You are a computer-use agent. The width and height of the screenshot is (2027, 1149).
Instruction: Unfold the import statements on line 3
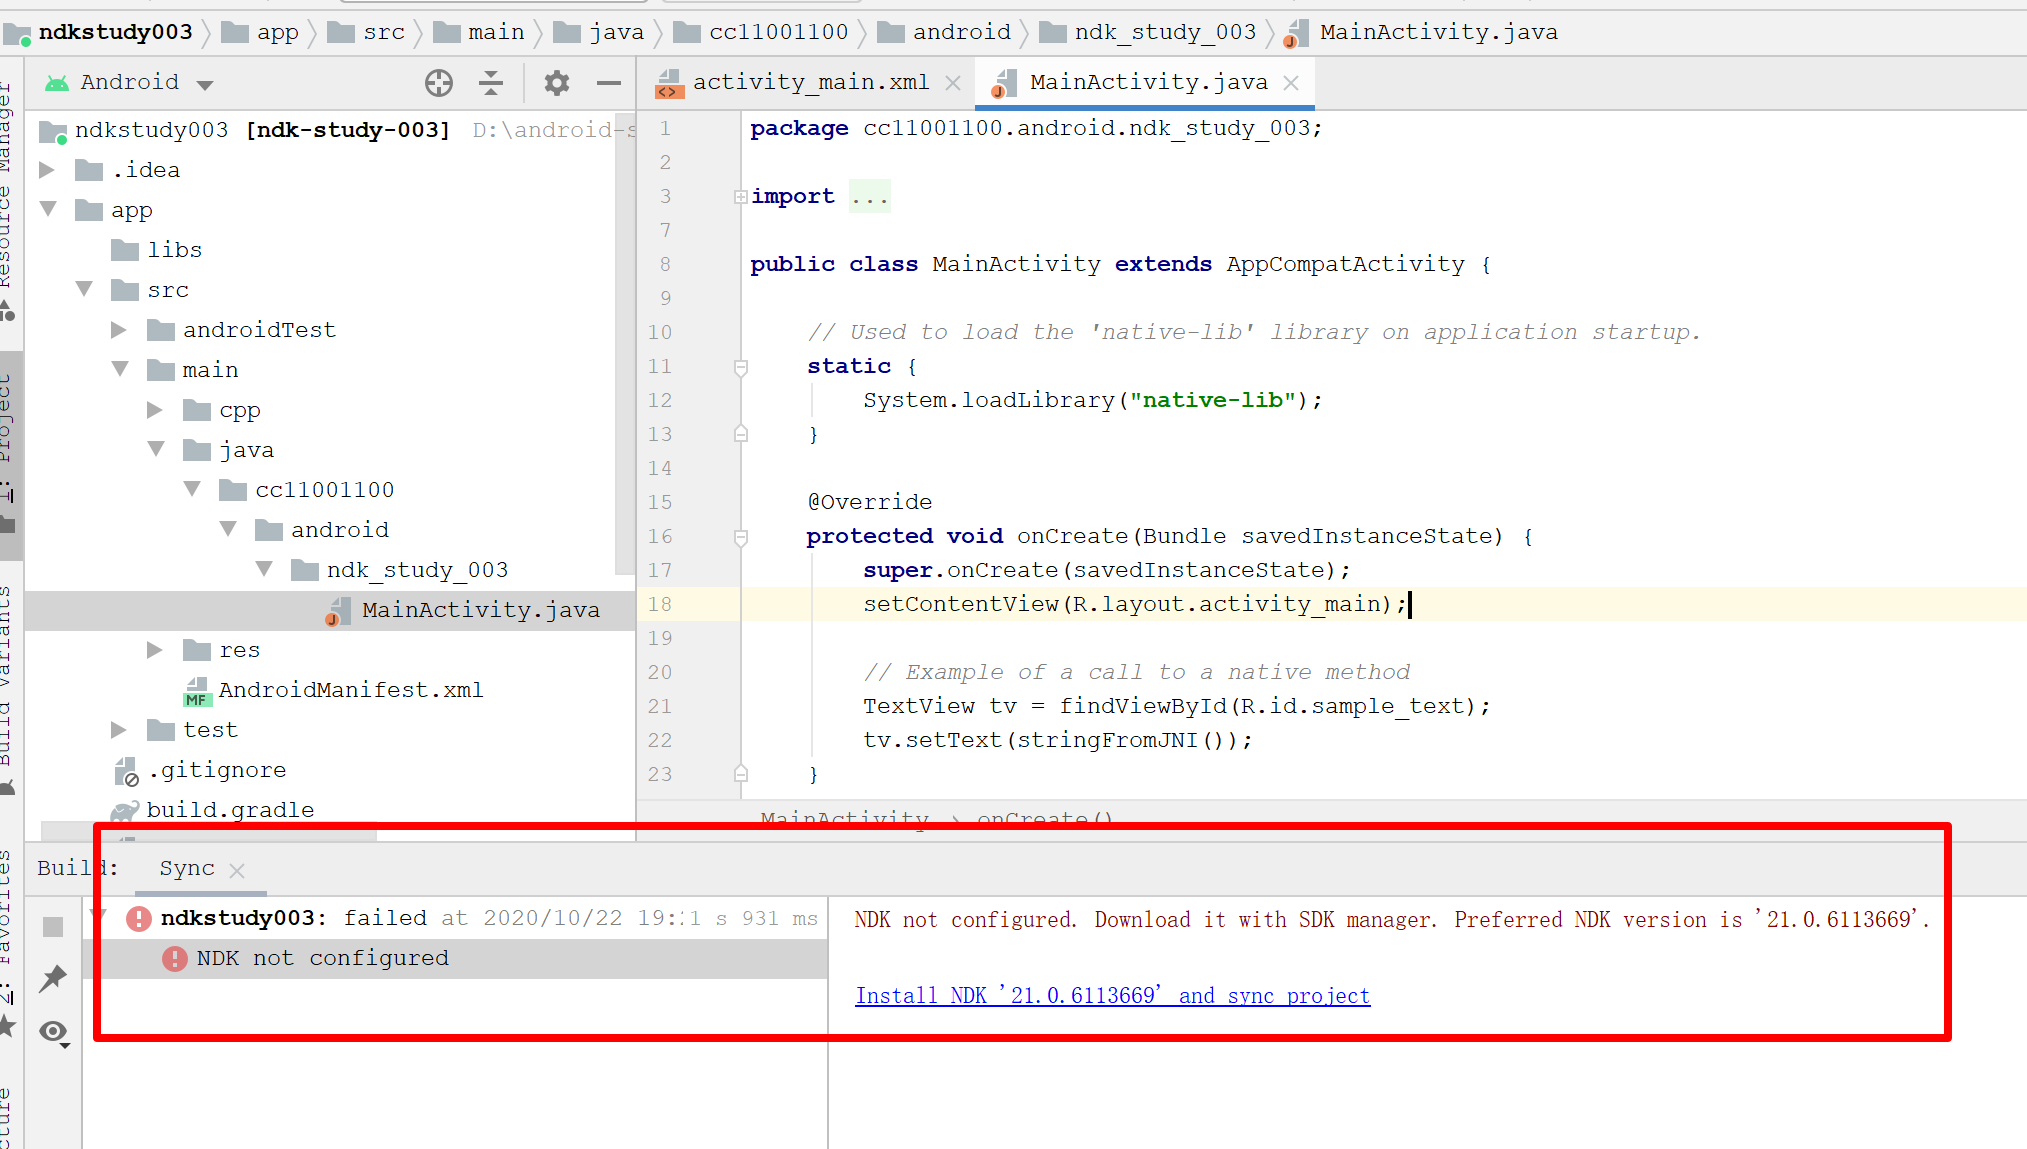[x=741, y=197]
